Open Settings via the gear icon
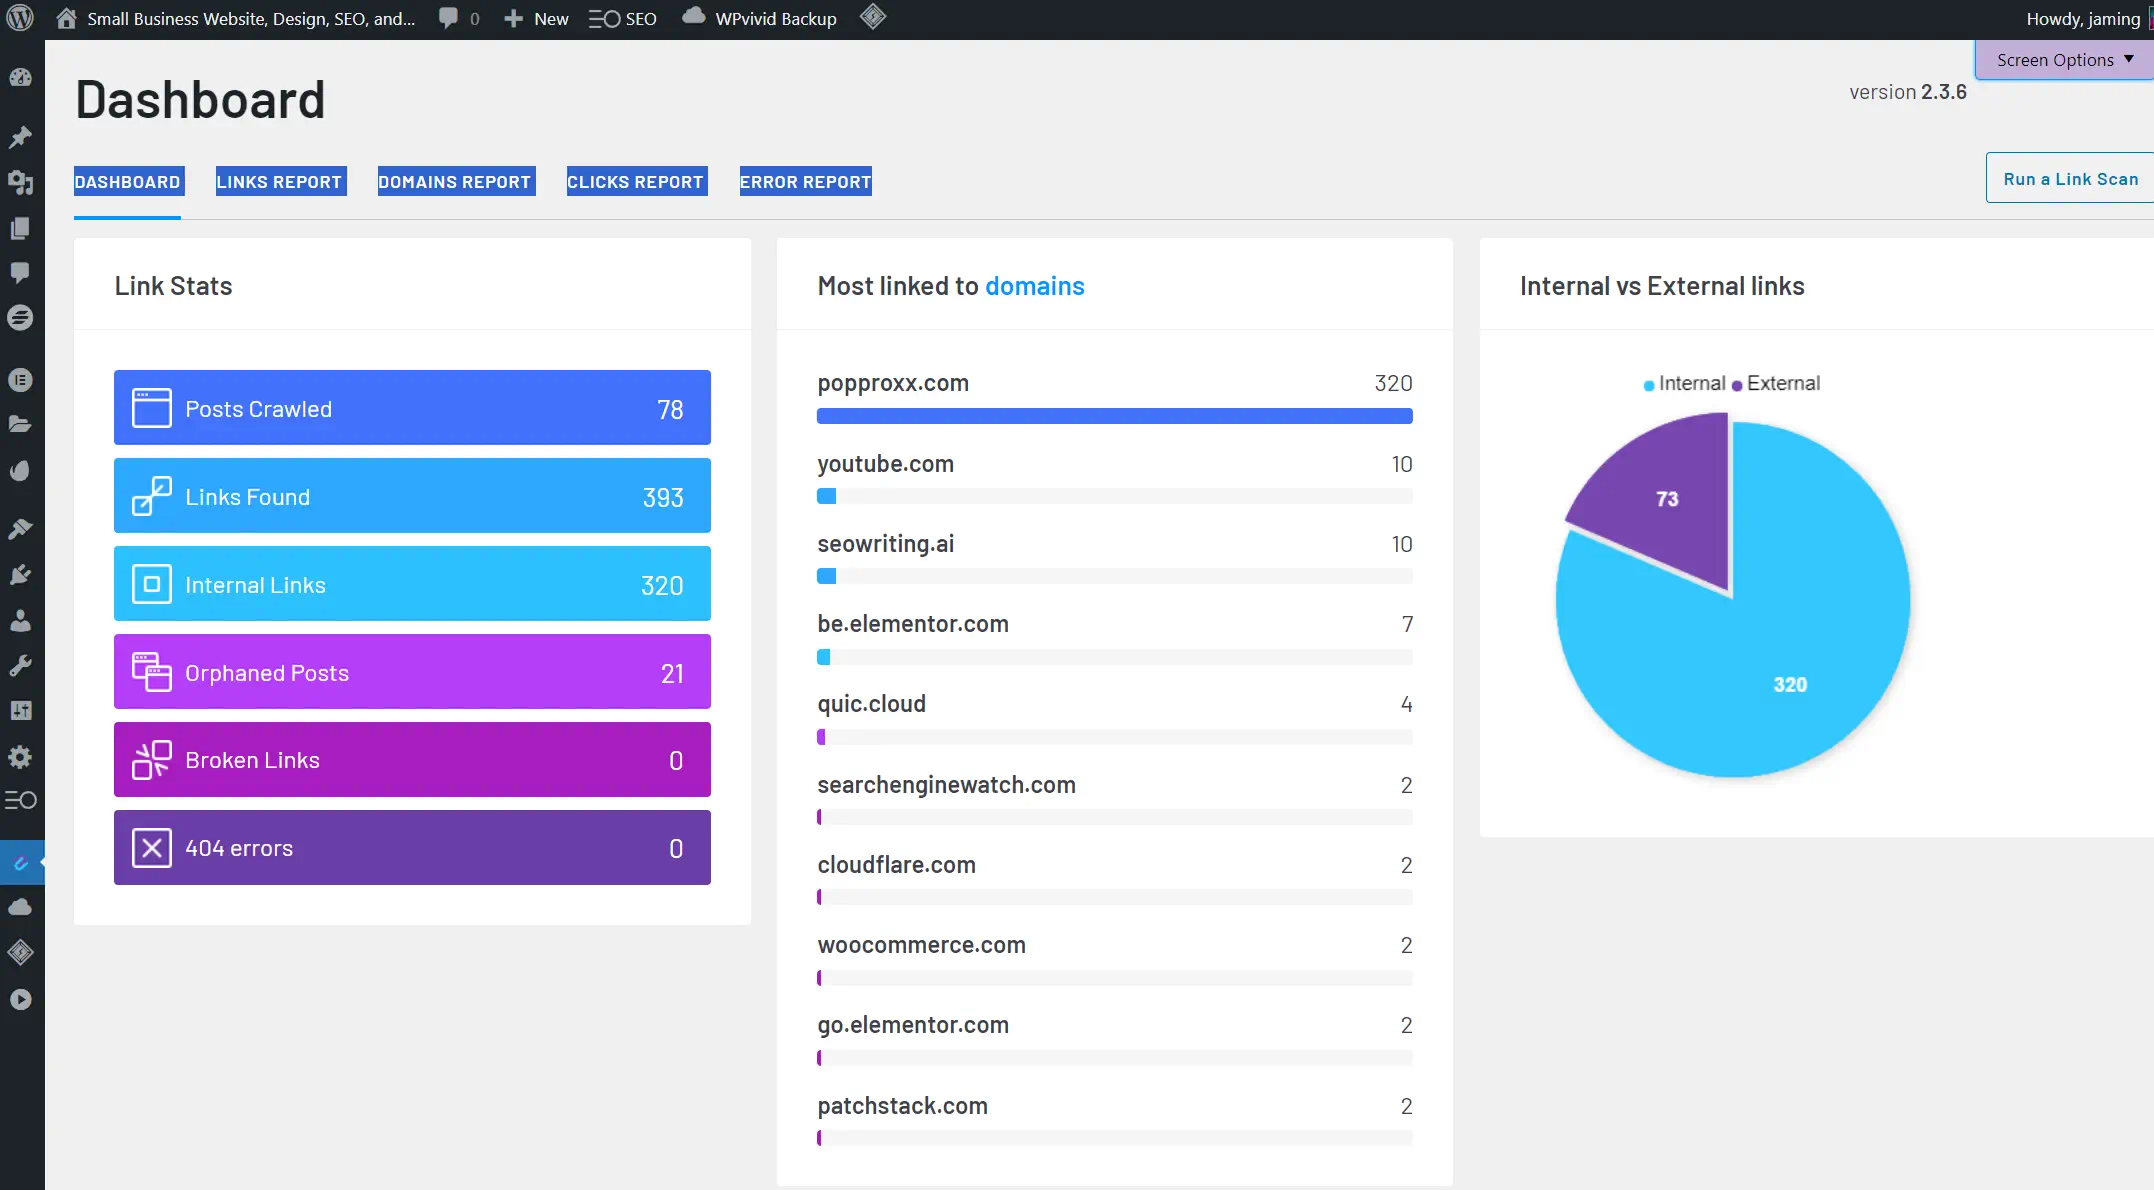 (20, 757)
